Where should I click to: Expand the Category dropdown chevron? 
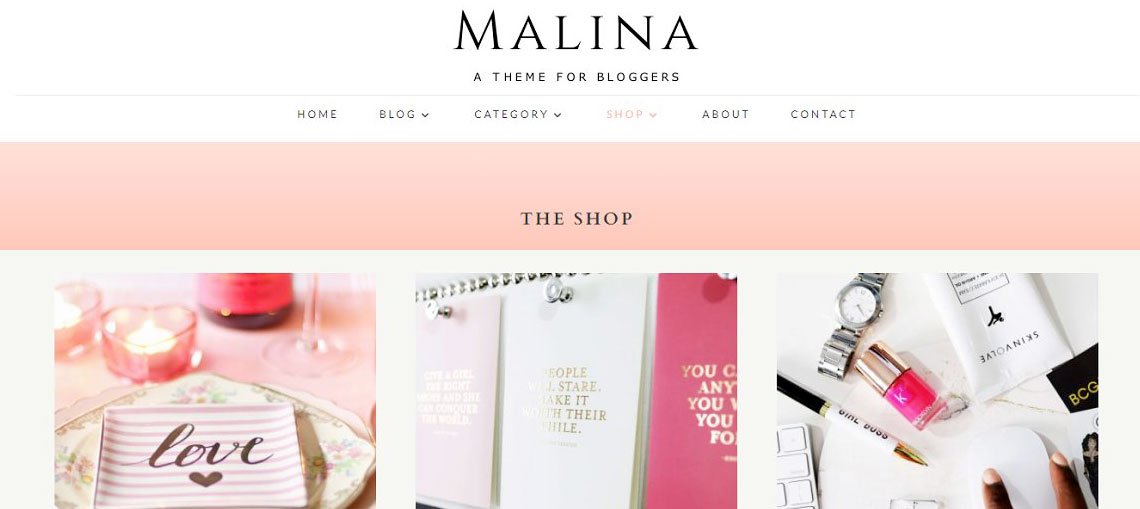558,115
